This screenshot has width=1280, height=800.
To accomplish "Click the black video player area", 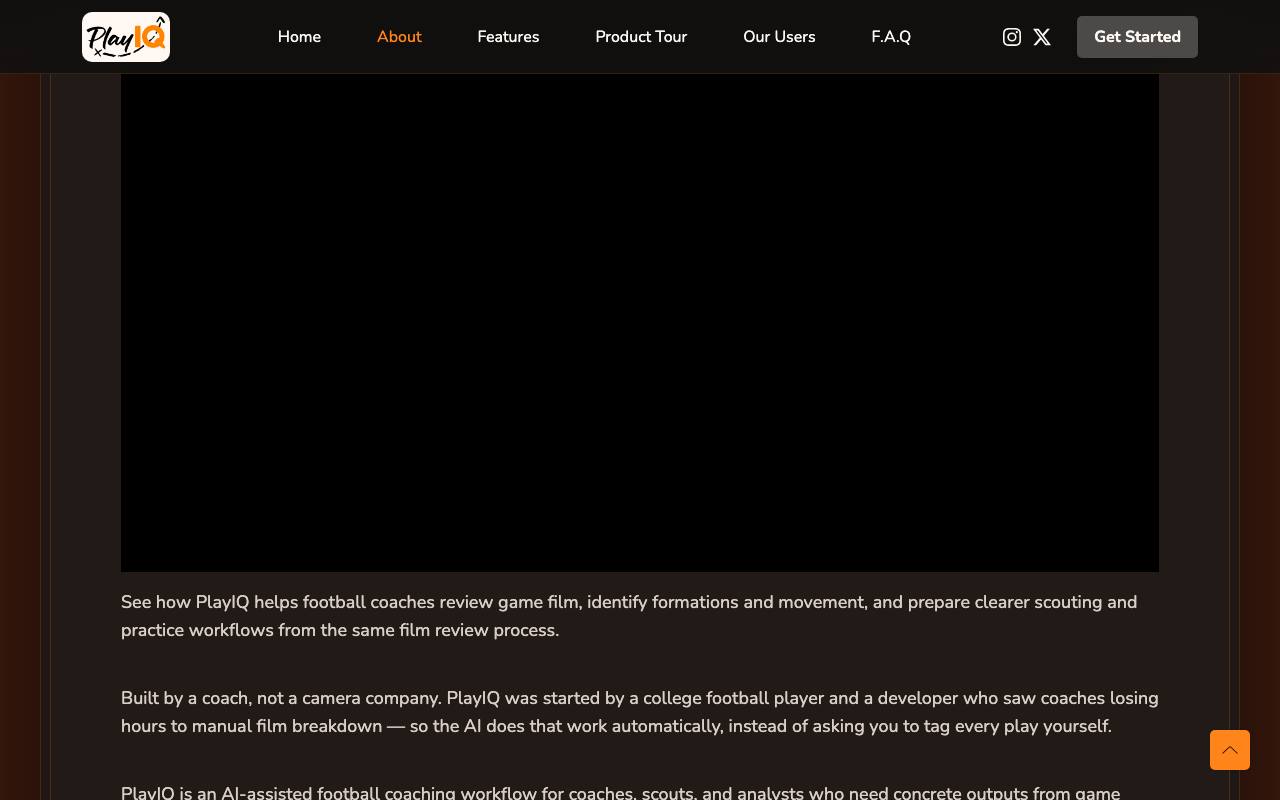I will [x=640, y=322].
